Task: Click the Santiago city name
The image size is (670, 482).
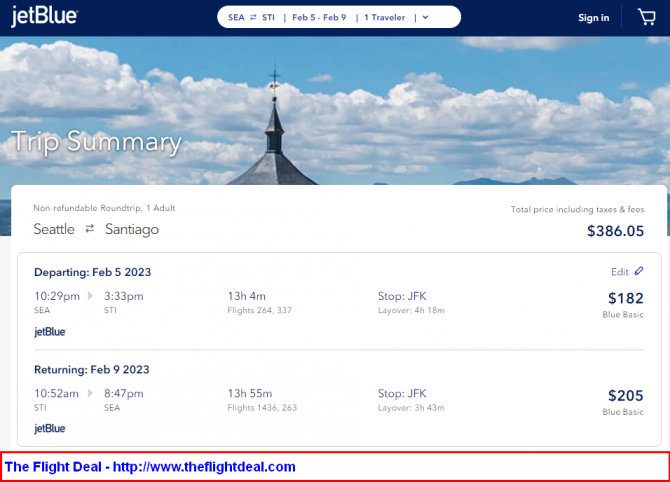Action: 132,229
